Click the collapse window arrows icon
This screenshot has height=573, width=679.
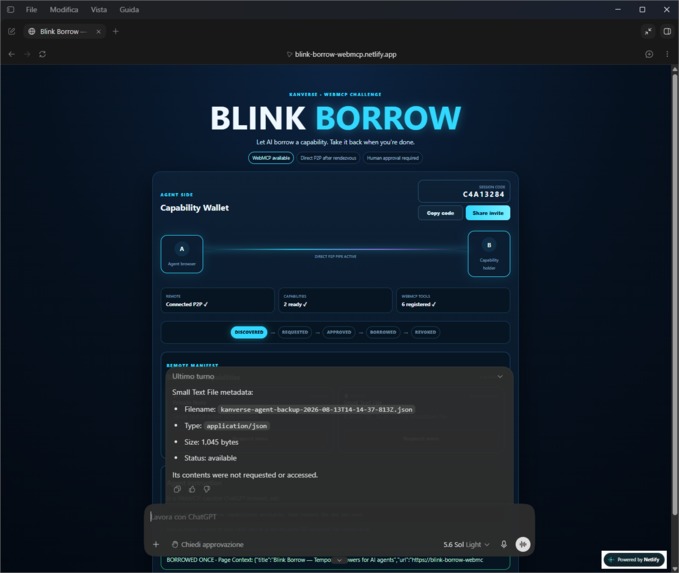(x=648, y=32)
